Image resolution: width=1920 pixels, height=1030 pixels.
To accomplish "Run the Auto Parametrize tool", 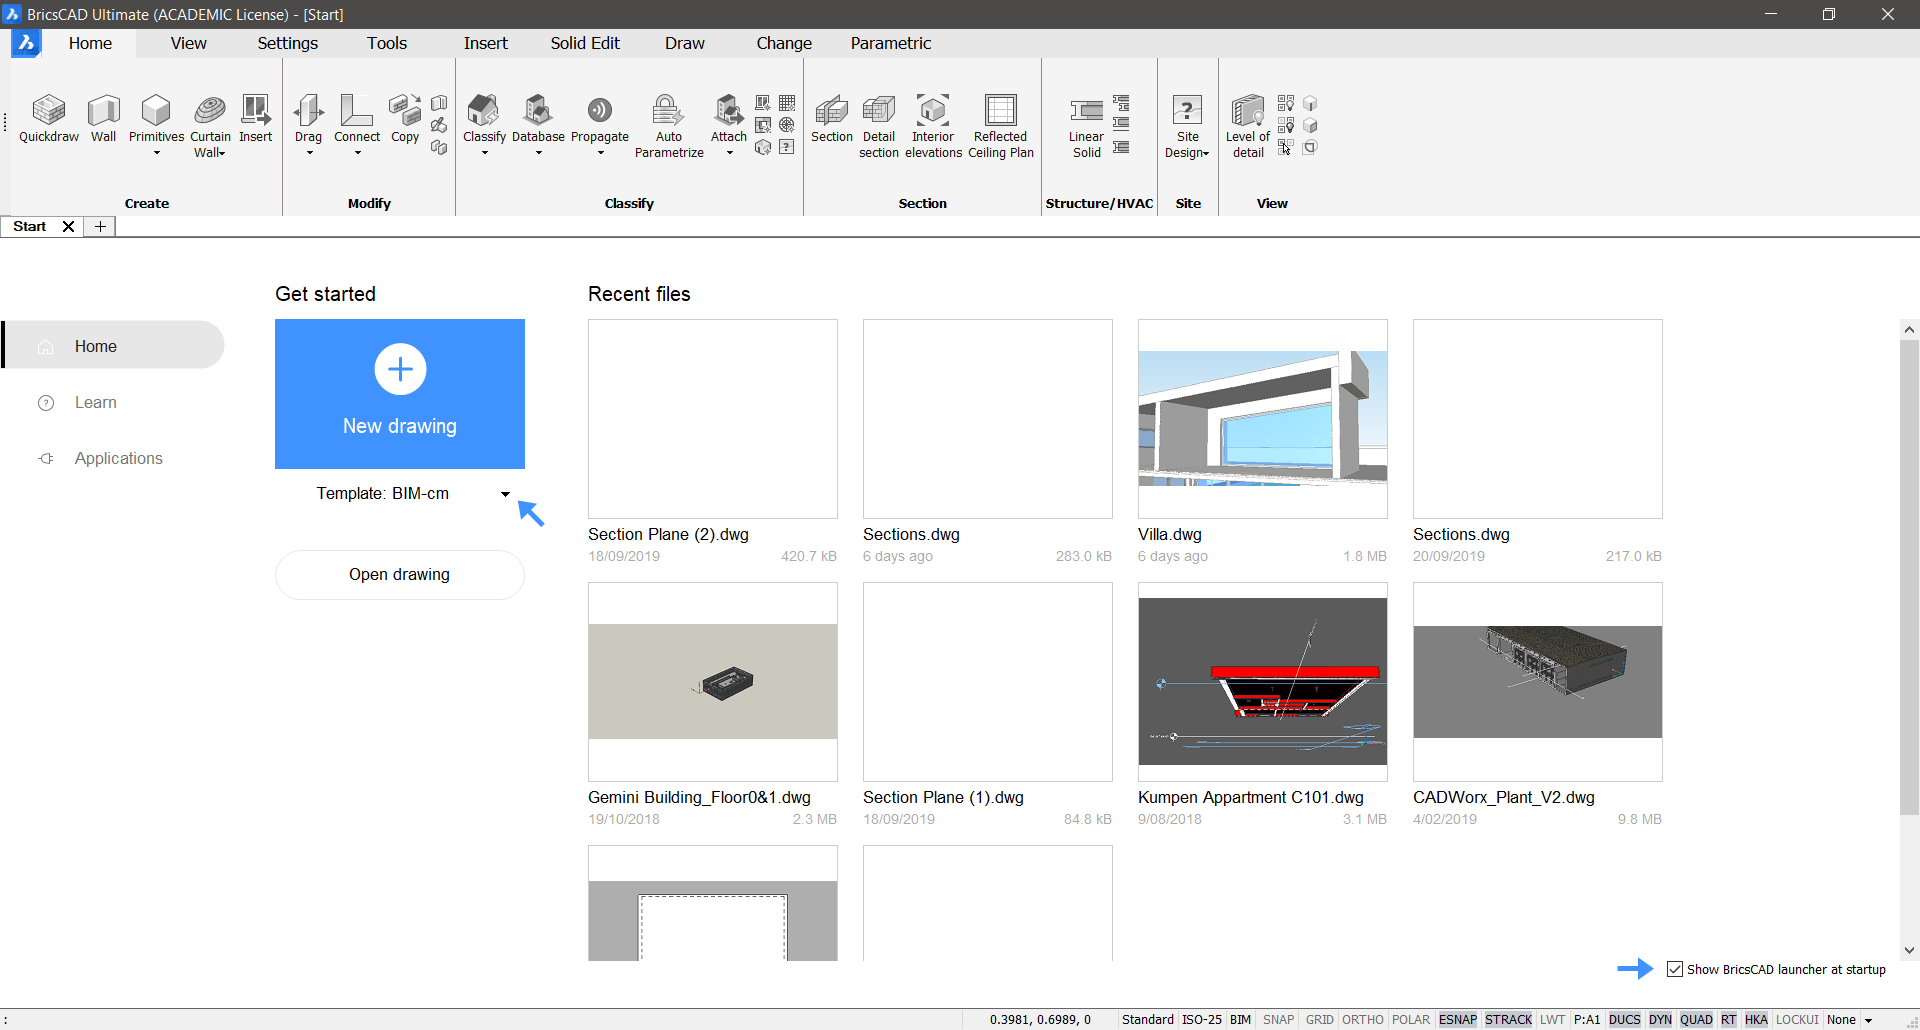I will [x=669, y=126].
